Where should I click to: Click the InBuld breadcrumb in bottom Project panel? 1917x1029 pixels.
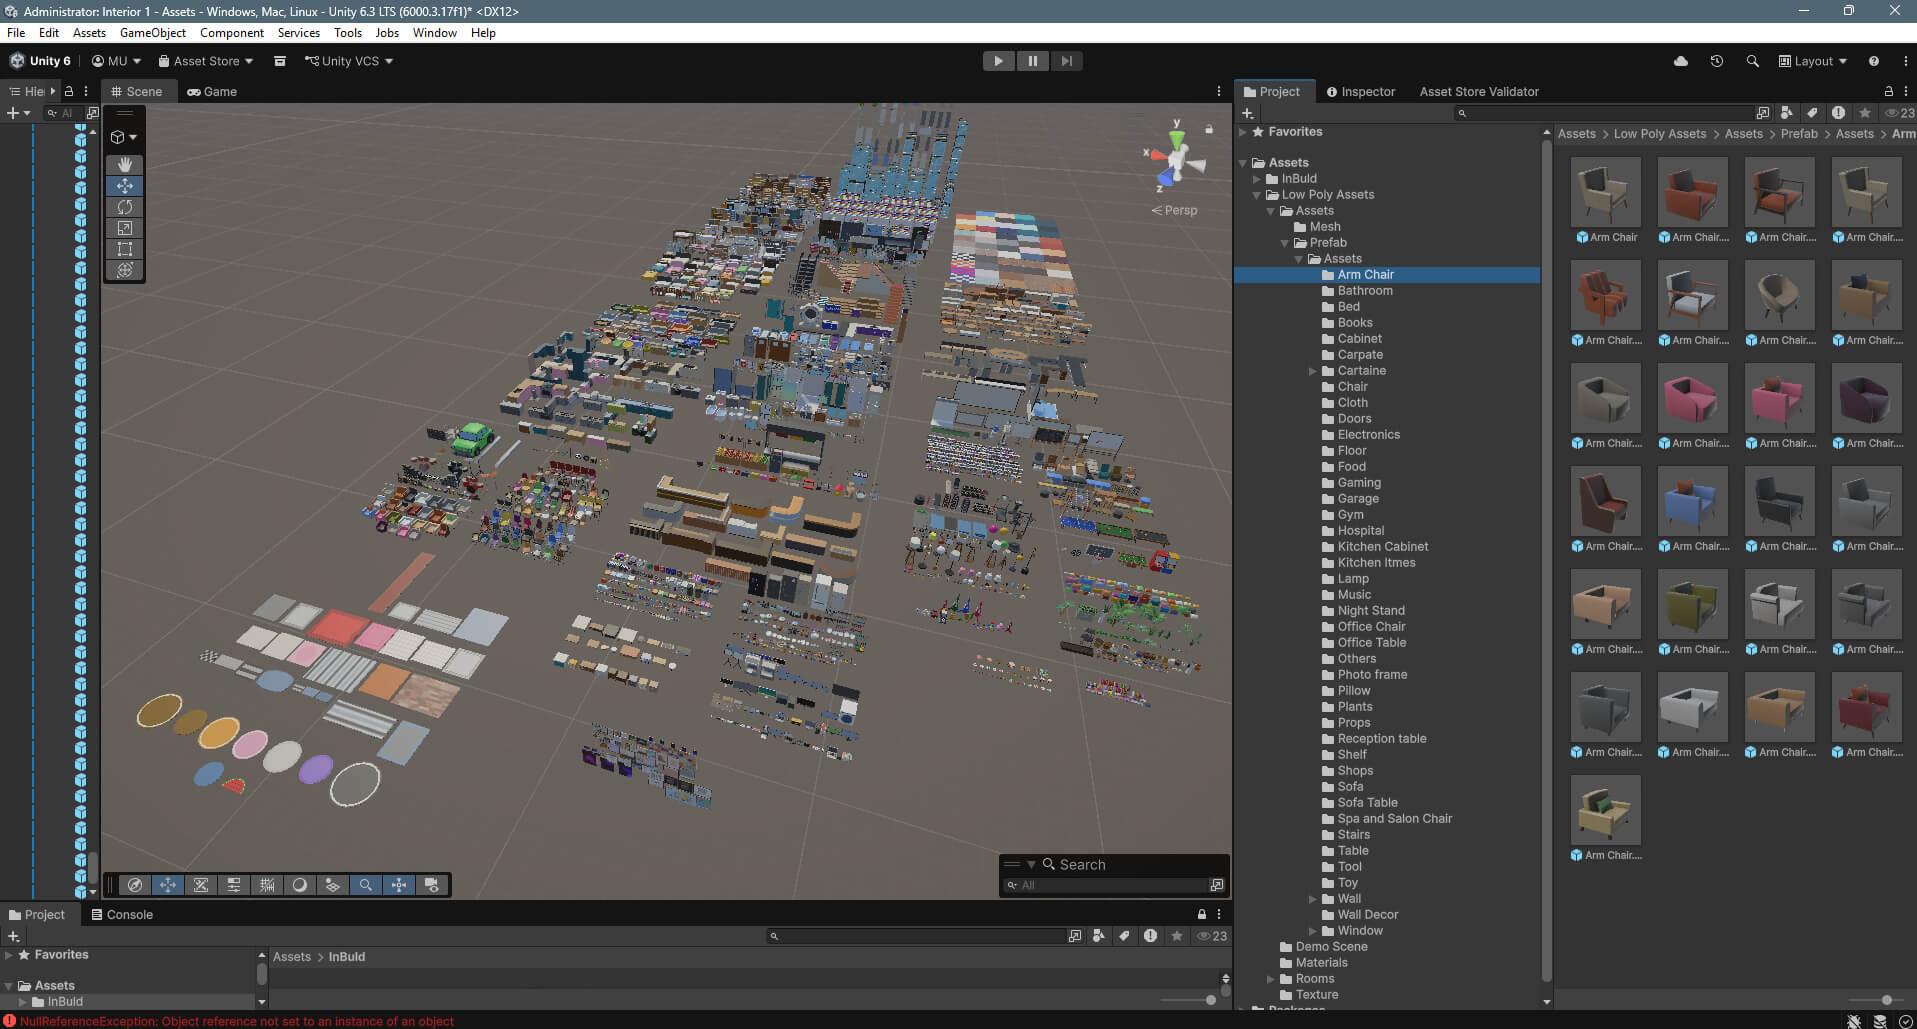click(347, 957)
